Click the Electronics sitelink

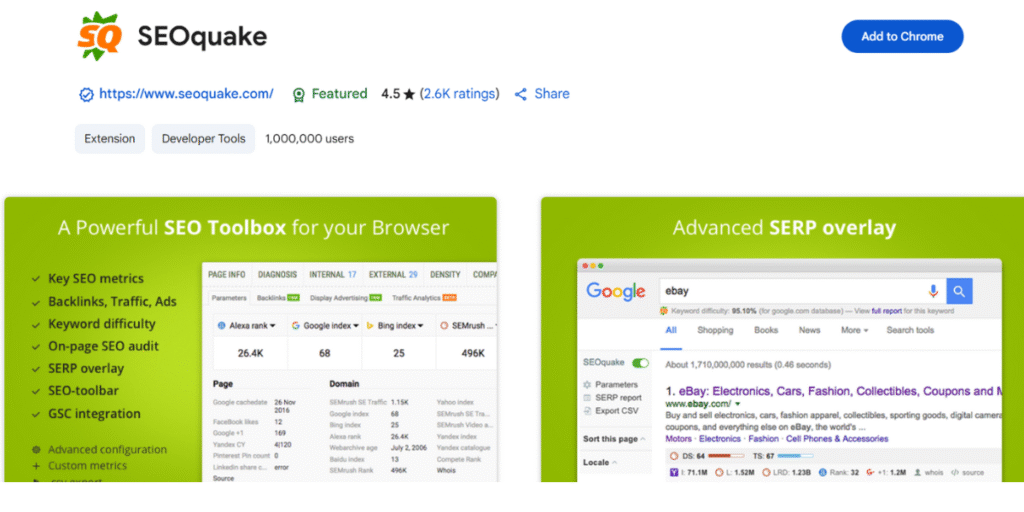tap(721, 439)
